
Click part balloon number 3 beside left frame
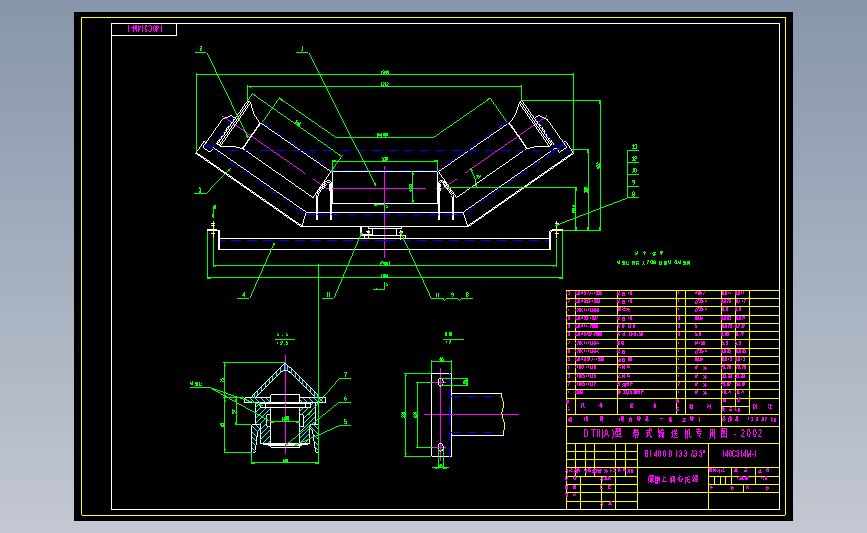pyautogui.click(x=200, y=190)
